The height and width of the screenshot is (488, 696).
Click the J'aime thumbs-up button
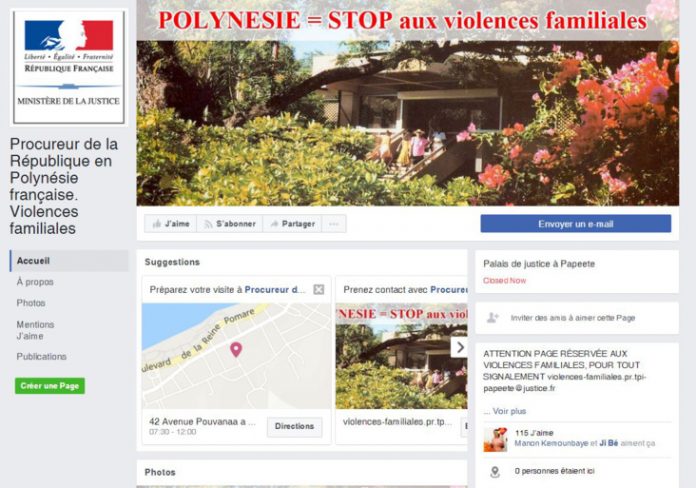[x=171, y=224]
